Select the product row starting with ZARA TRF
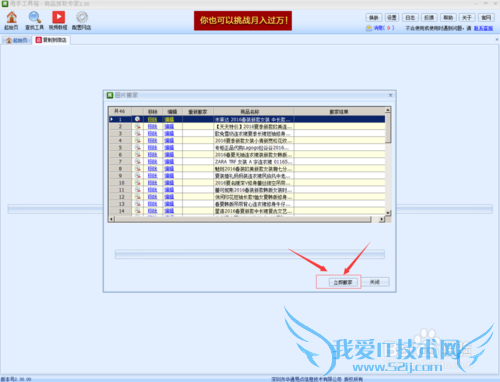This screenshot has height=382, width=500. tap(247, 162)
